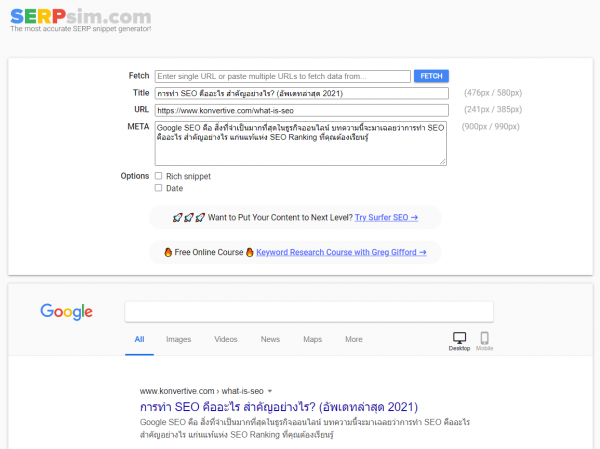Click the 'Free Online Course' text
Screen dimensions: 600x449
tap(209, 252)
